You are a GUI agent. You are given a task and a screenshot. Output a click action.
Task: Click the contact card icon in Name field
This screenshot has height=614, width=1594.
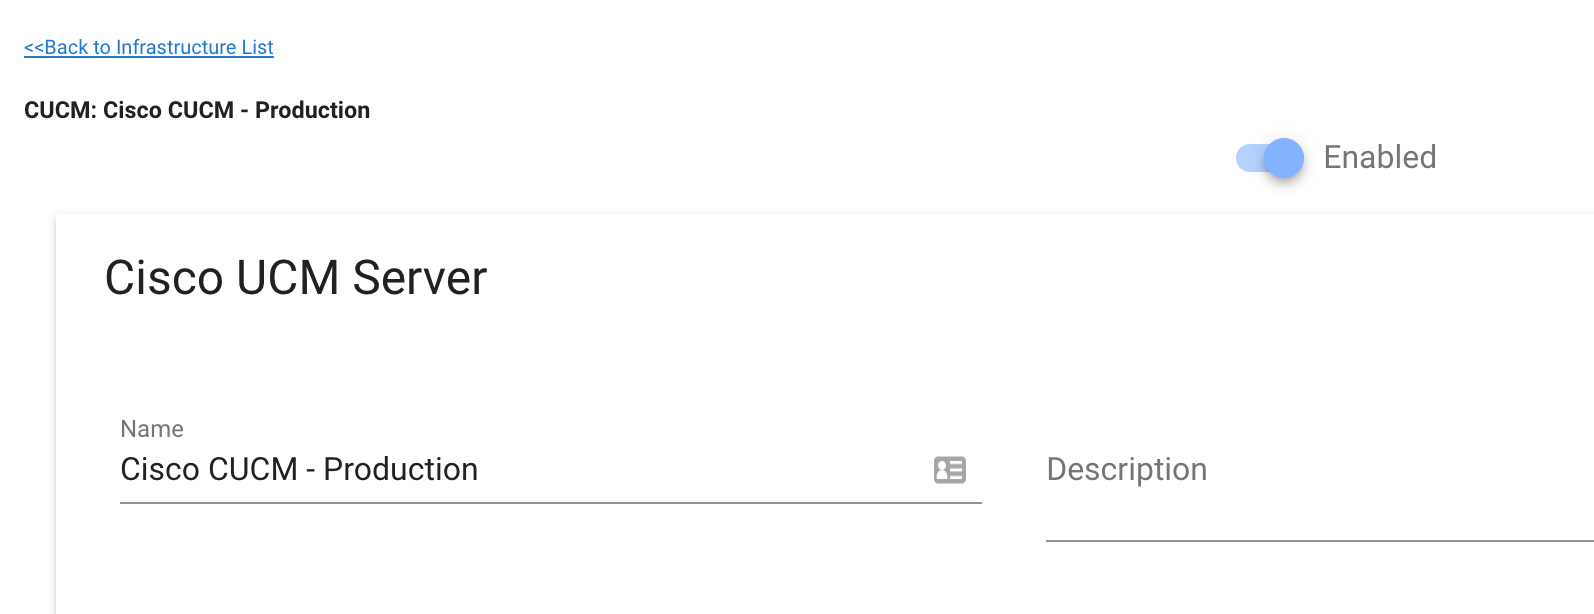point(949,470)
